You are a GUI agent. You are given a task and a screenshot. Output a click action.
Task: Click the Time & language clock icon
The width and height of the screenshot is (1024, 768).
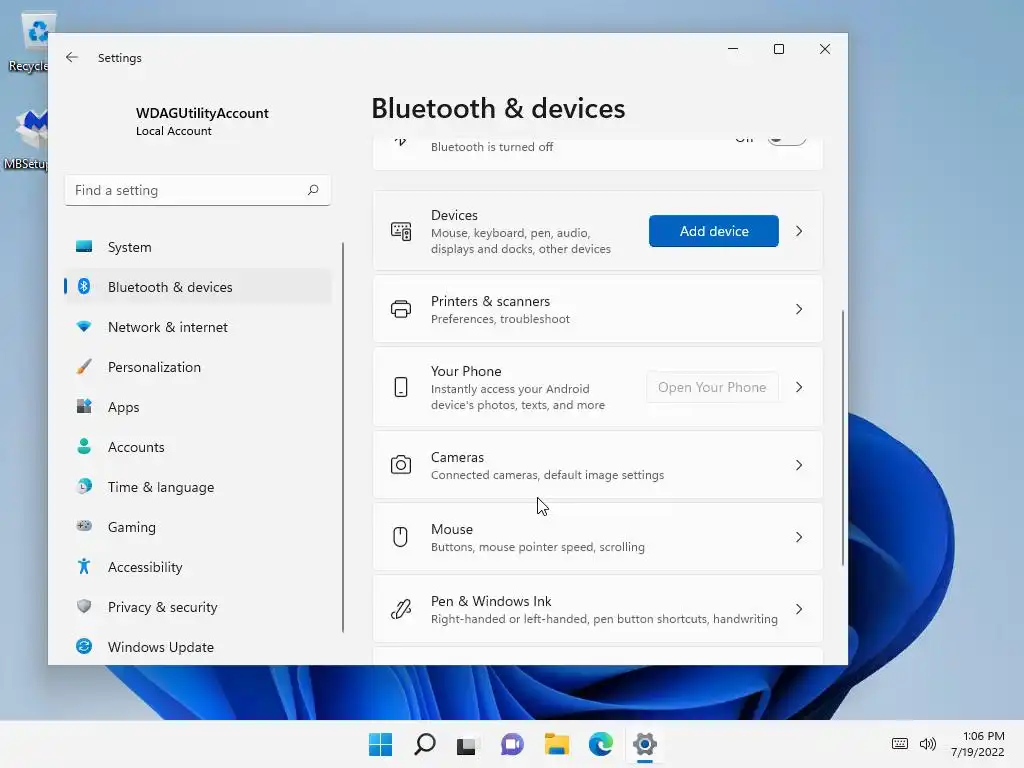(84, 486)
